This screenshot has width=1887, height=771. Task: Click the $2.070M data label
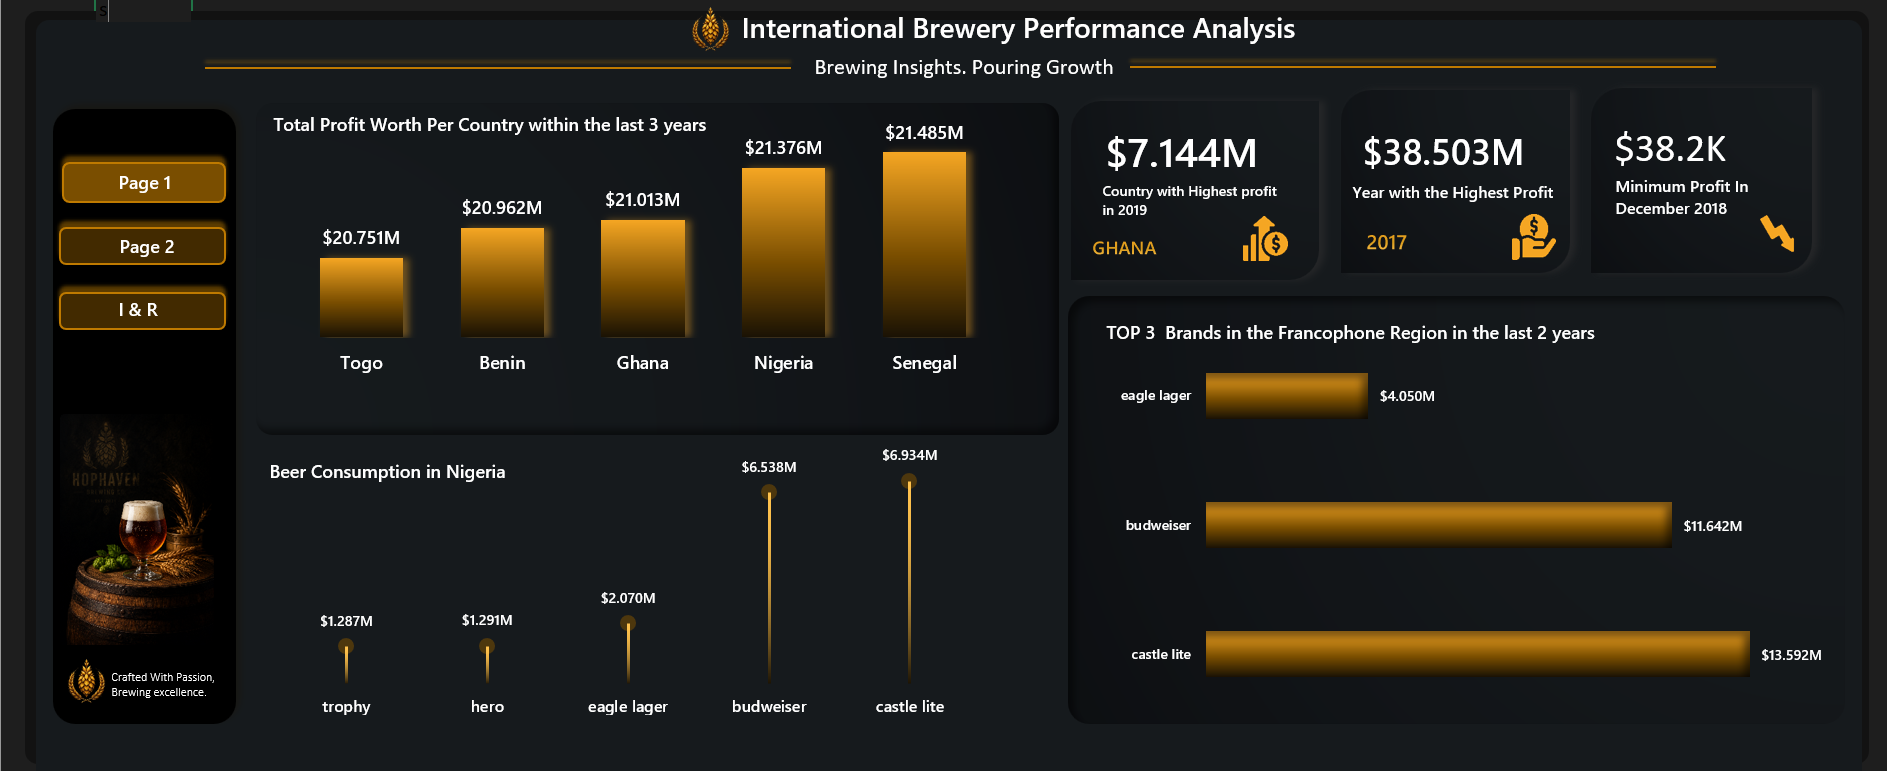pos(628,598)
